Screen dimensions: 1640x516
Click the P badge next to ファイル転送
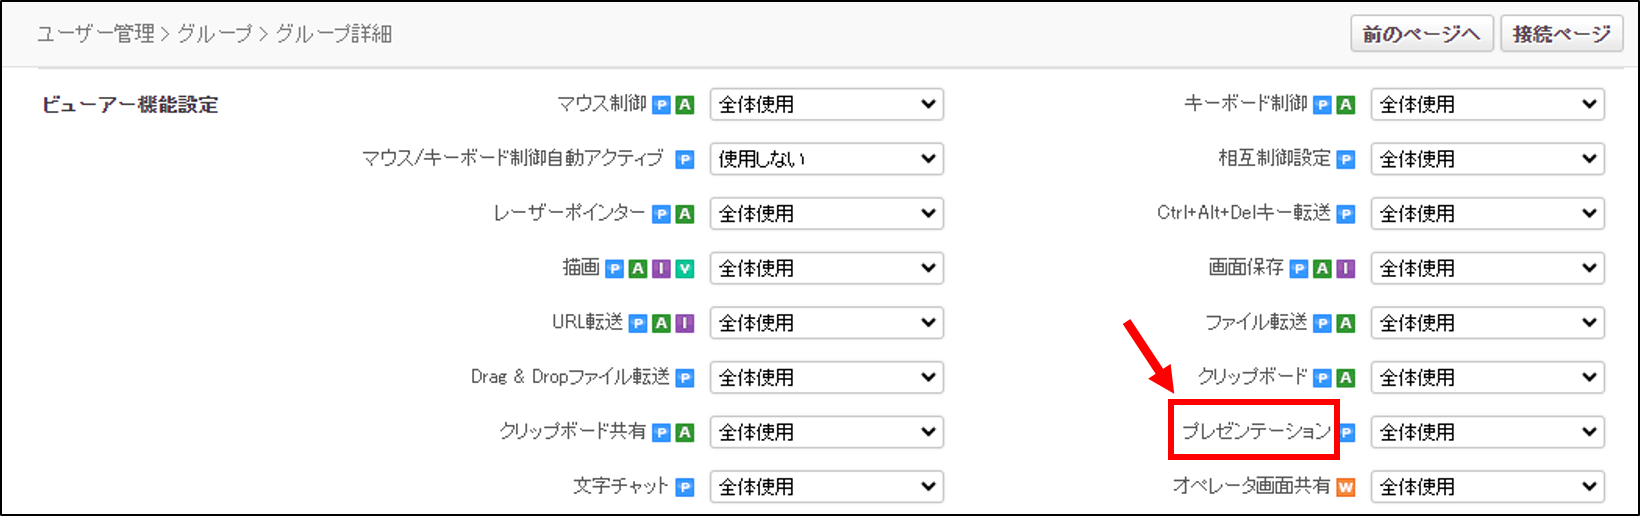tap(1322, 324)
